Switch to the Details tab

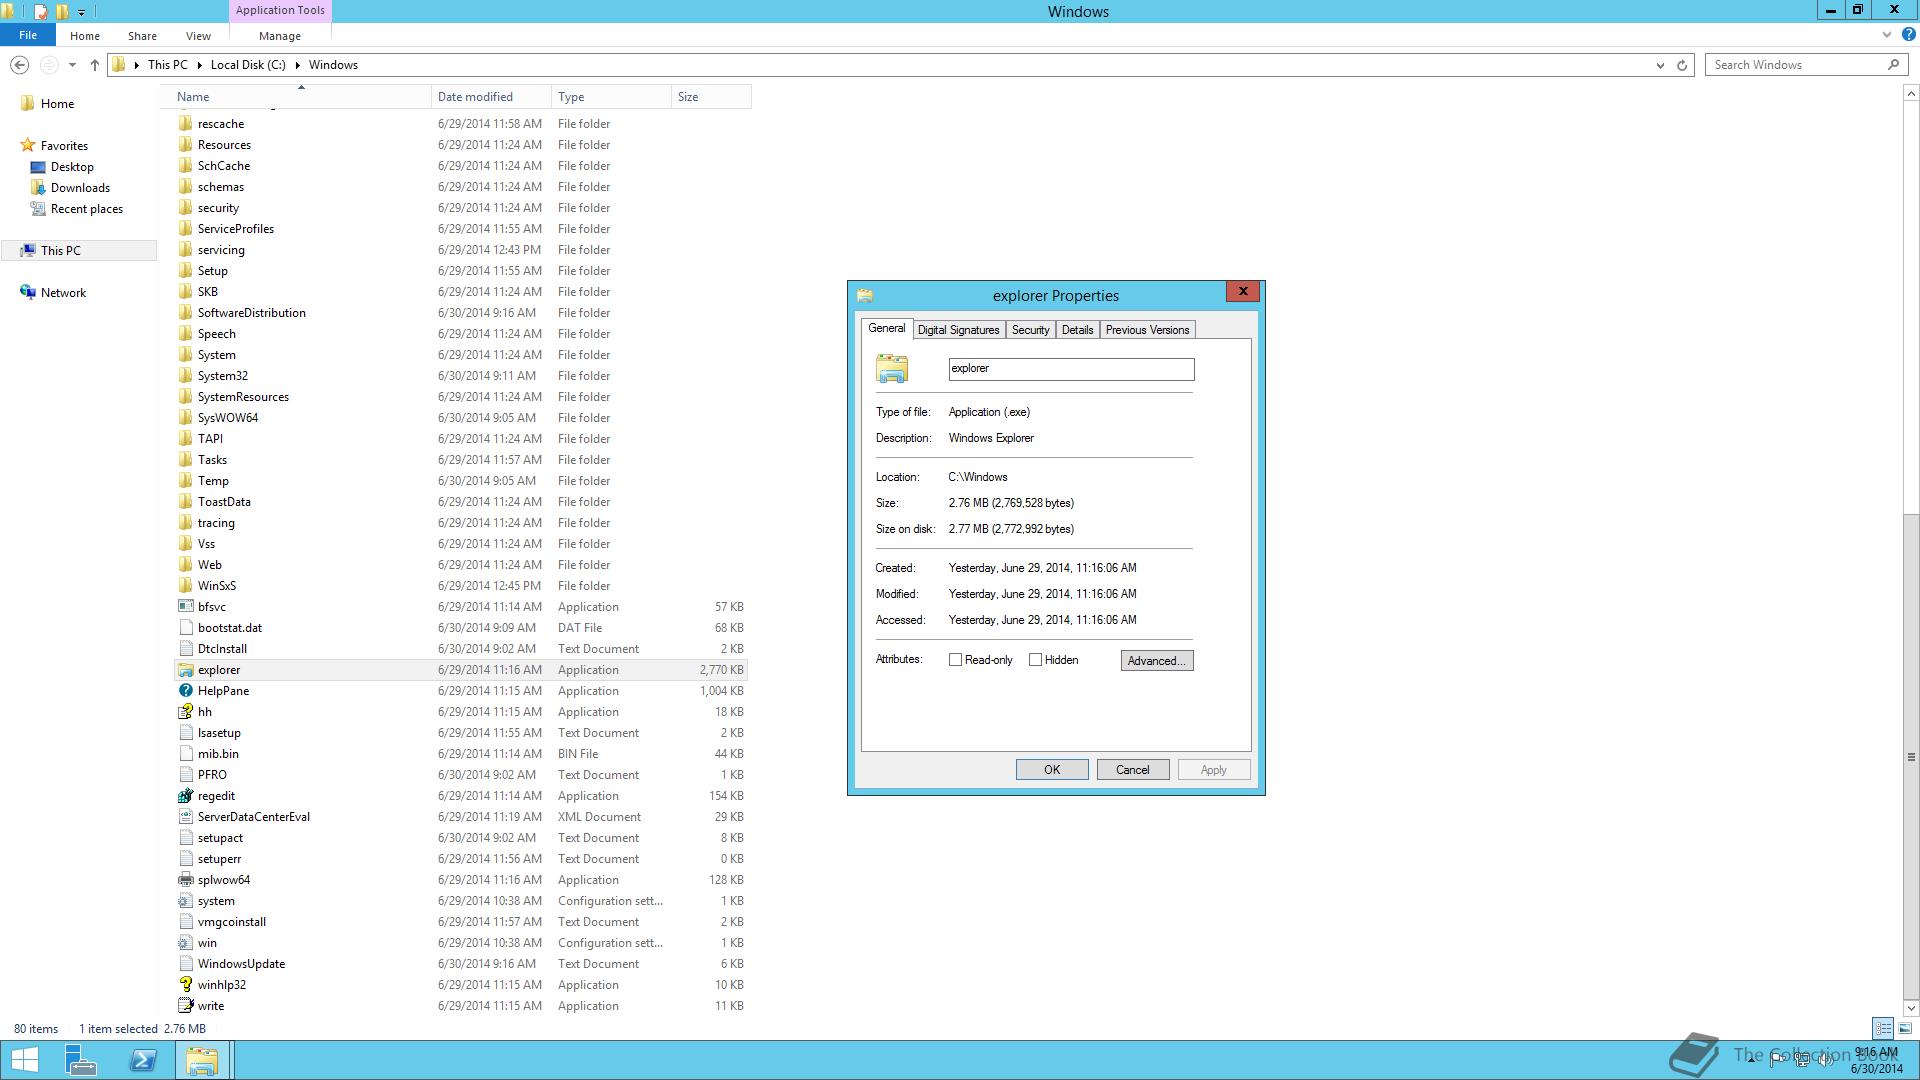click(x=1077, y=330)
